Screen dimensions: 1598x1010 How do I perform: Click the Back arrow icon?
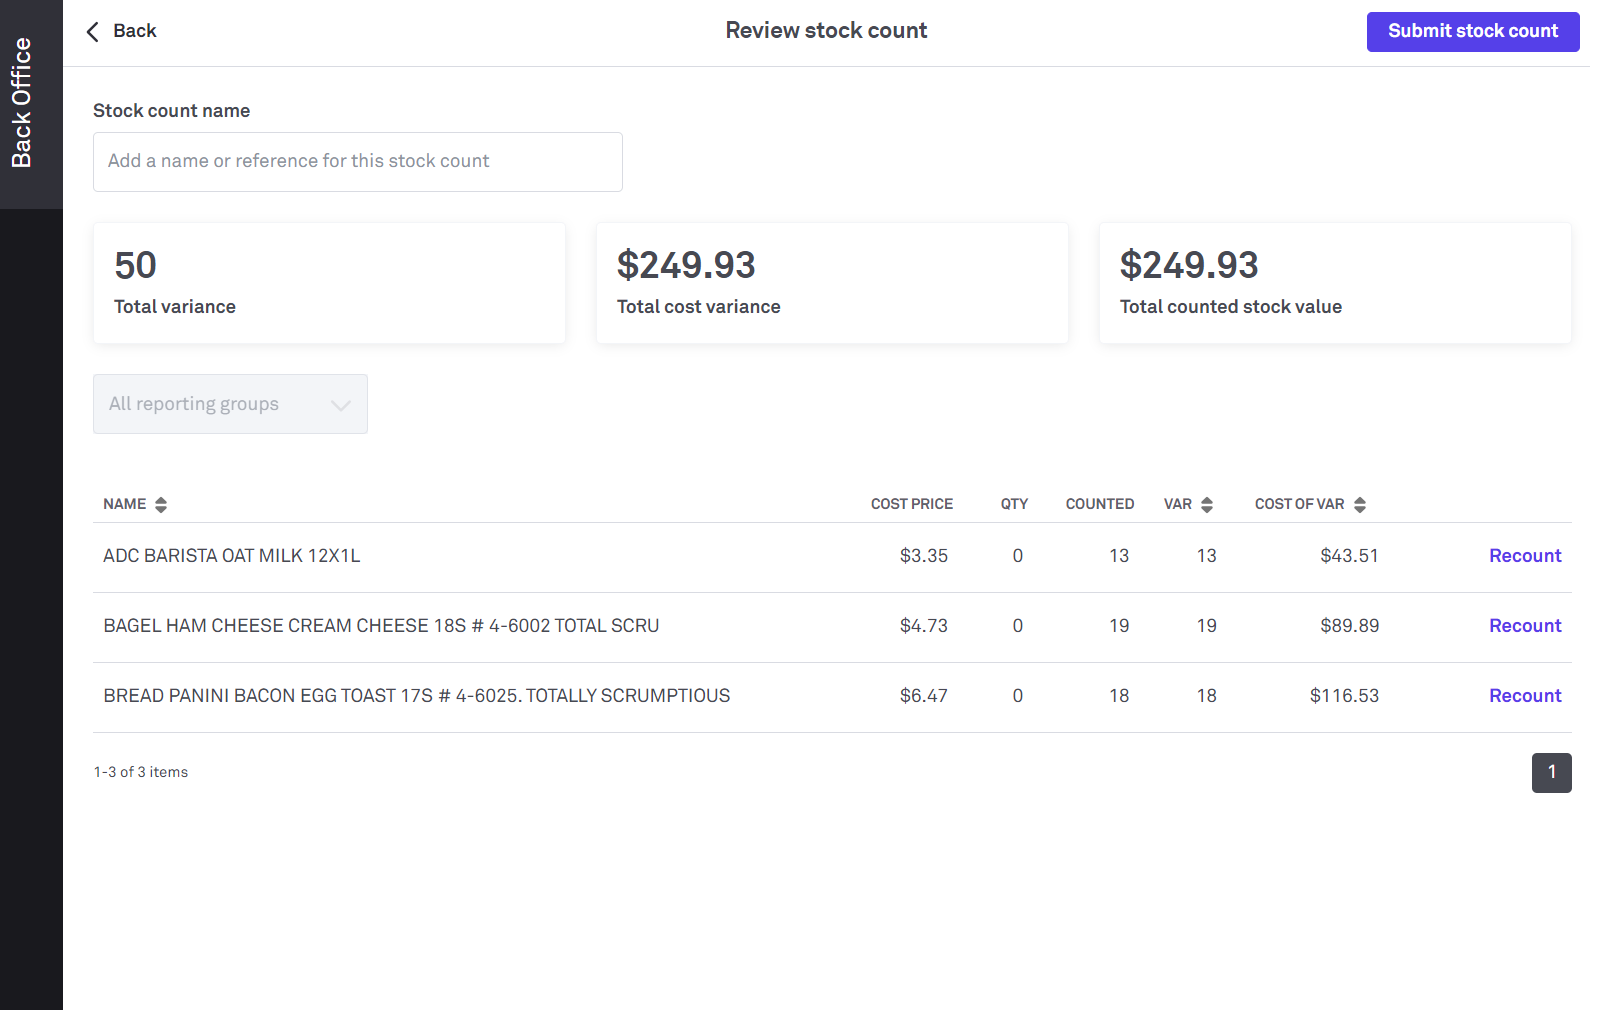(93, 32)
